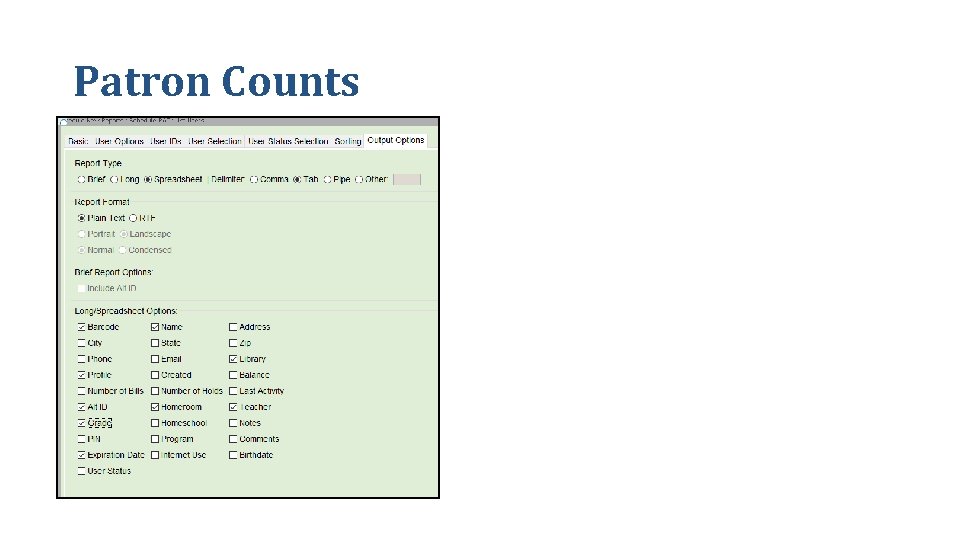Screen dimensions: 960x540
Task: Open the User Status Selection tab
Action: point(288,141)
